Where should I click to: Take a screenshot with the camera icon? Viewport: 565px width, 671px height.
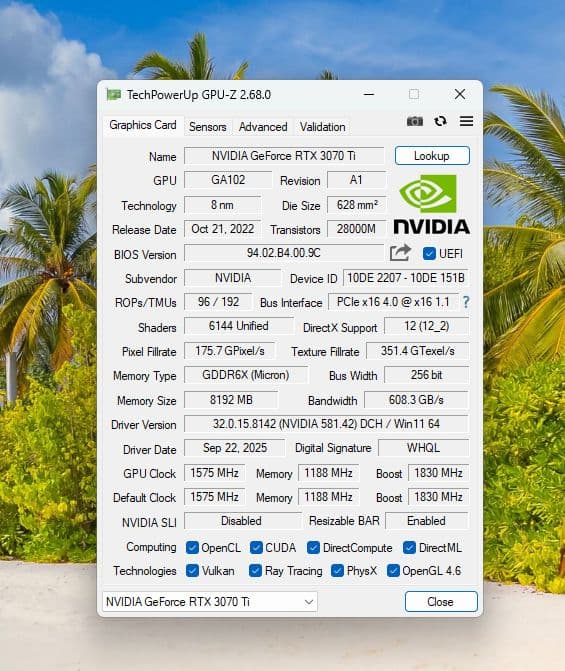(x=414, y=121)
